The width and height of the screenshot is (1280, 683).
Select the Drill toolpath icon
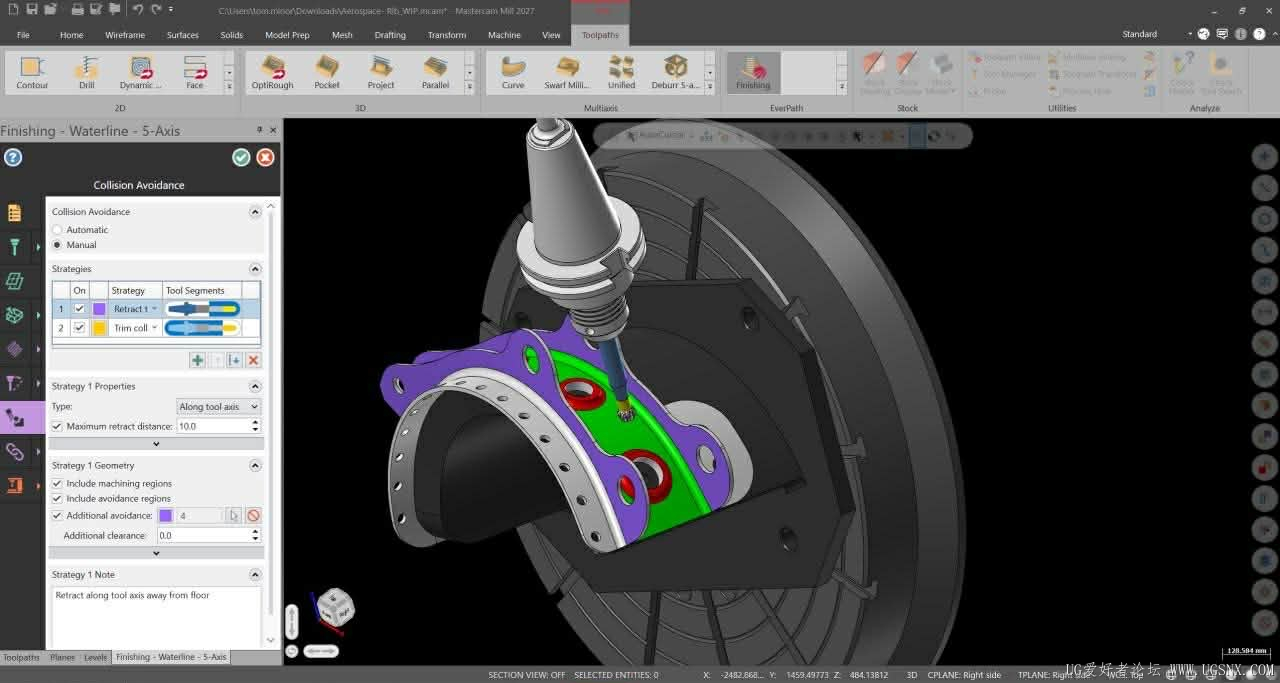87,72
